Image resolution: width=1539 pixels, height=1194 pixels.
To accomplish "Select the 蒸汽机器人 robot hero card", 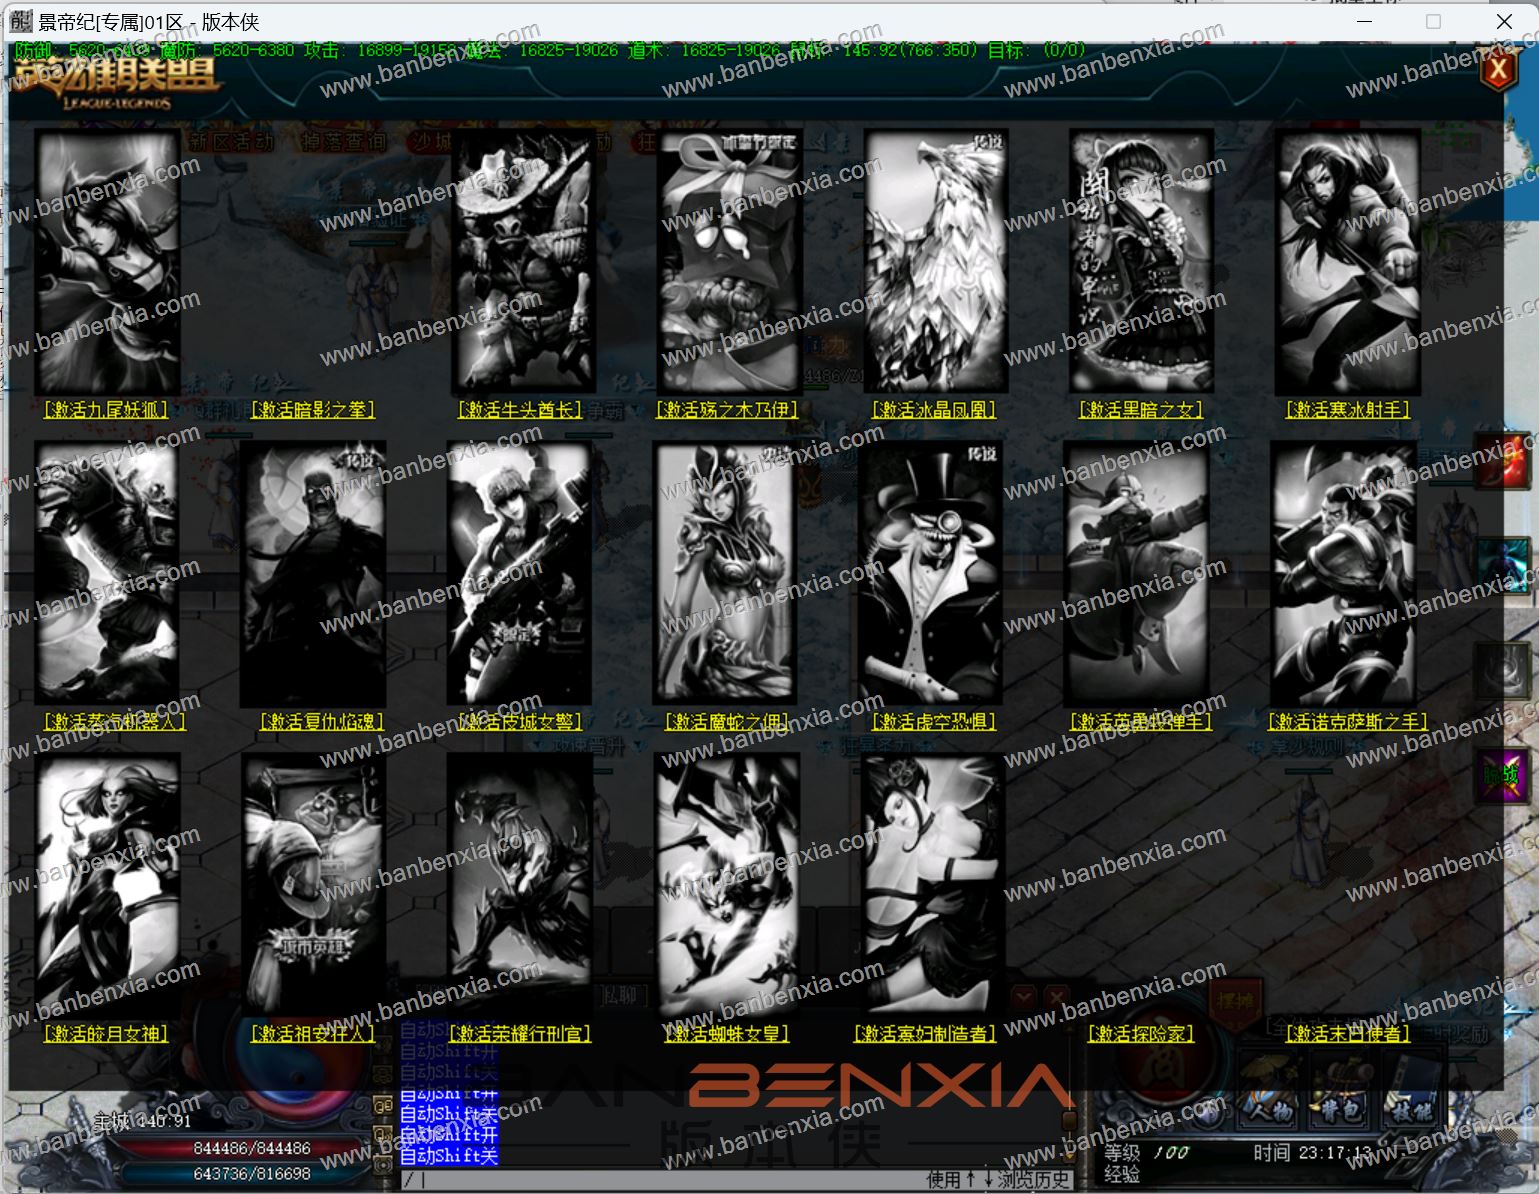I will (x=107, y=572).
